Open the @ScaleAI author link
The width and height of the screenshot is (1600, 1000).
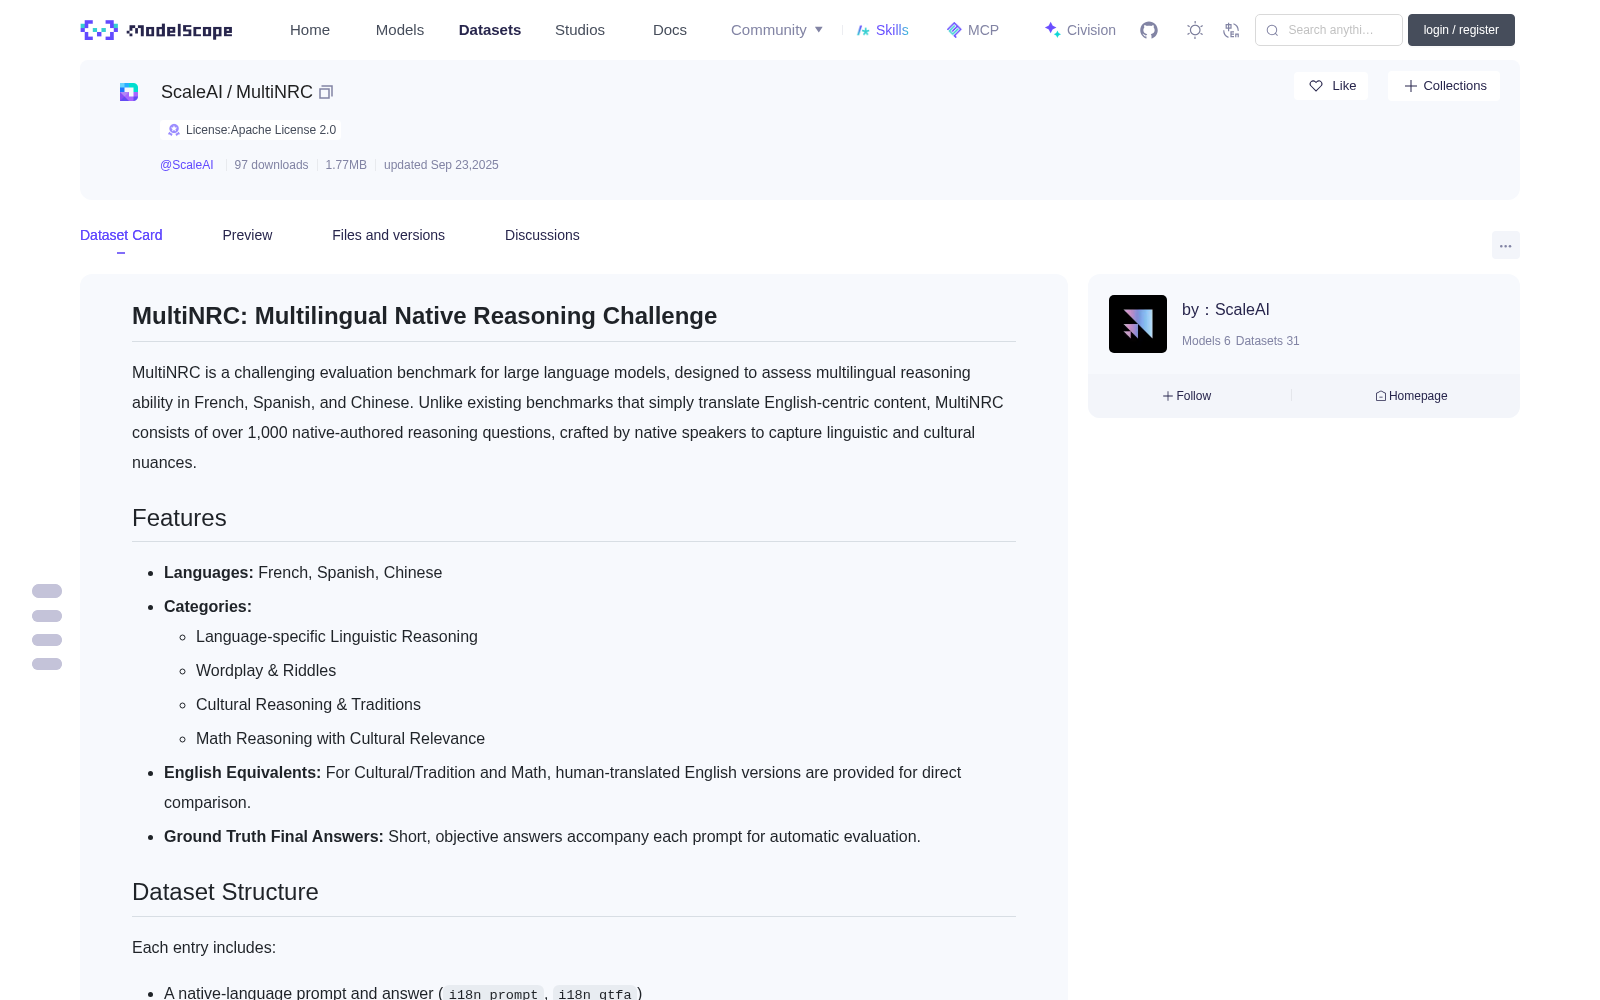187,165
